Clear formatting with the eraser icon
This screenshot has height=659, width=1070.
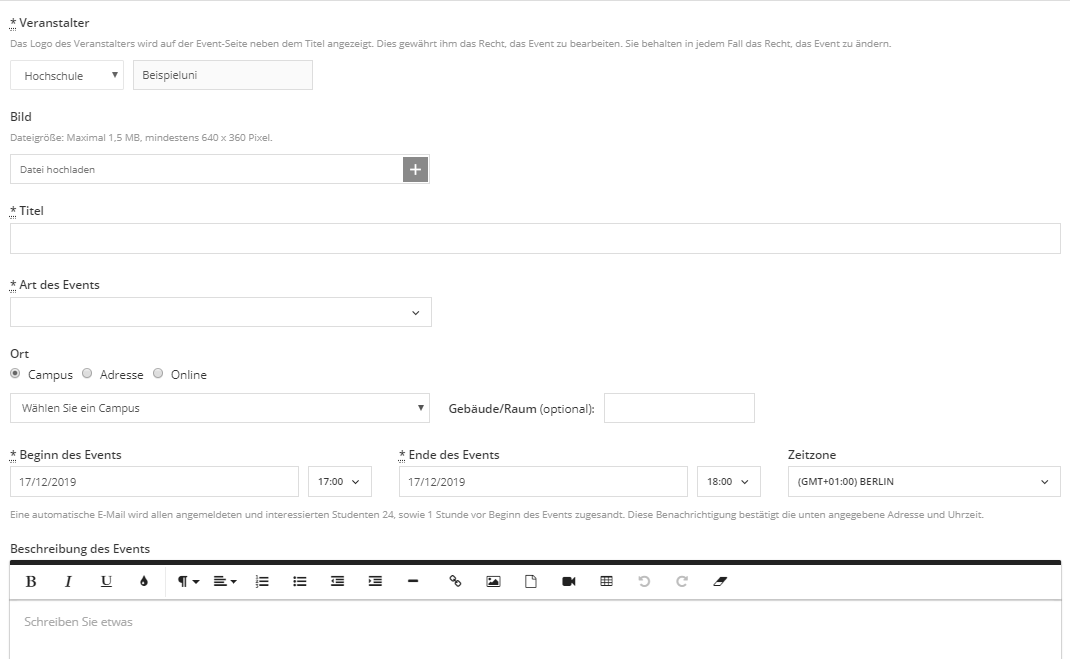pyautogui.click(x=720, y=581)
